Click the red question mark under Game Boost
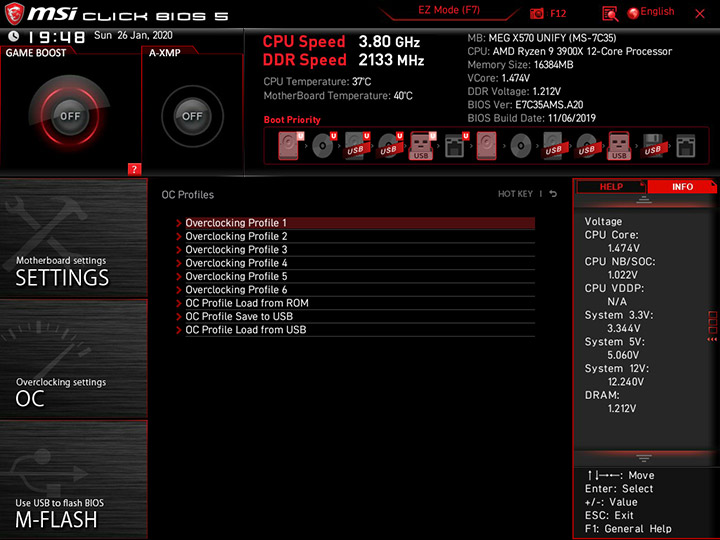Screen dimensions: 720x540 point(134,169)
